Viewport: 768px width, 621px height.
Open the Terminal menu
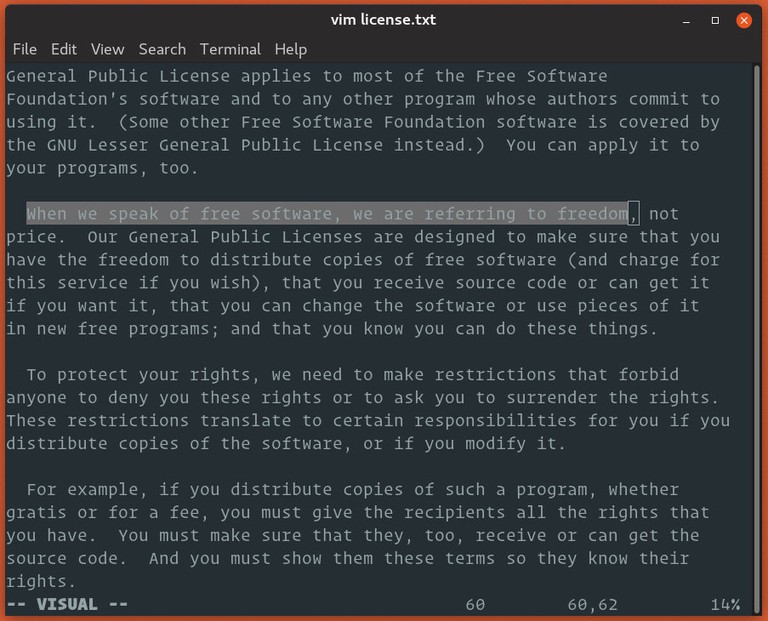point(230,49)
